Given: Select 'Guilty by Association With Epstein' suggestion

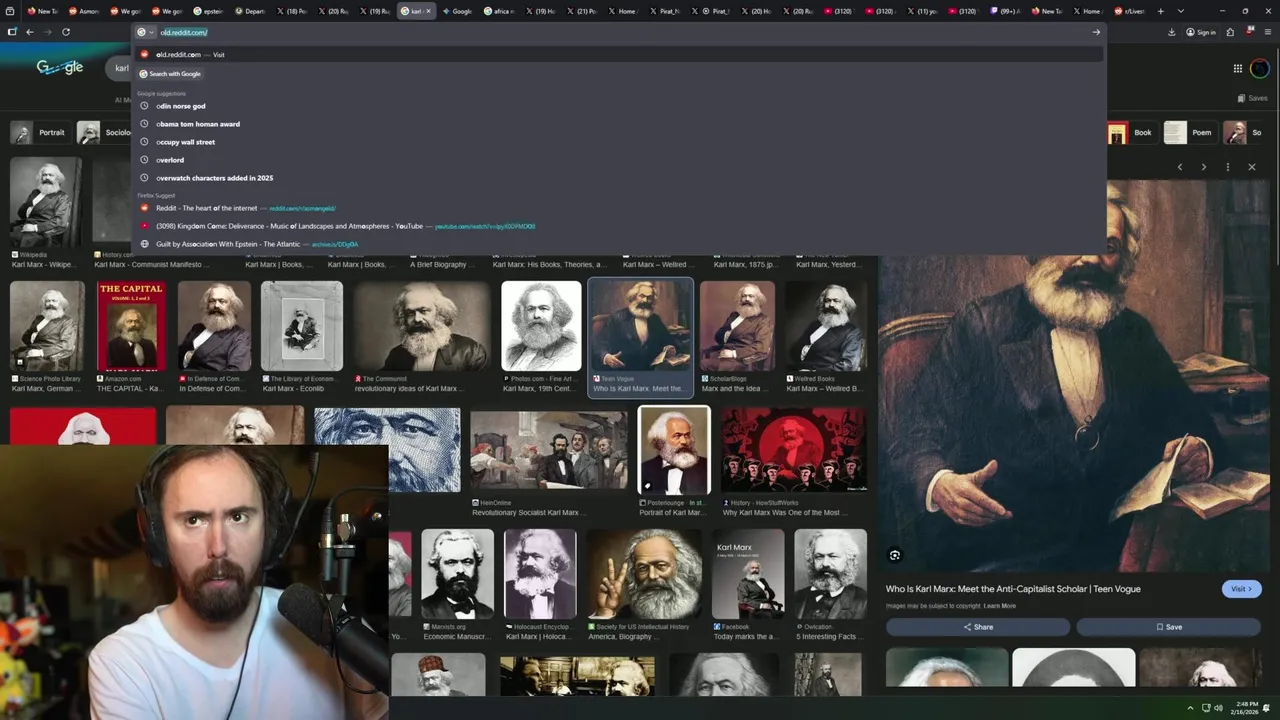Looking at the screenshot, I should [618, 244].
